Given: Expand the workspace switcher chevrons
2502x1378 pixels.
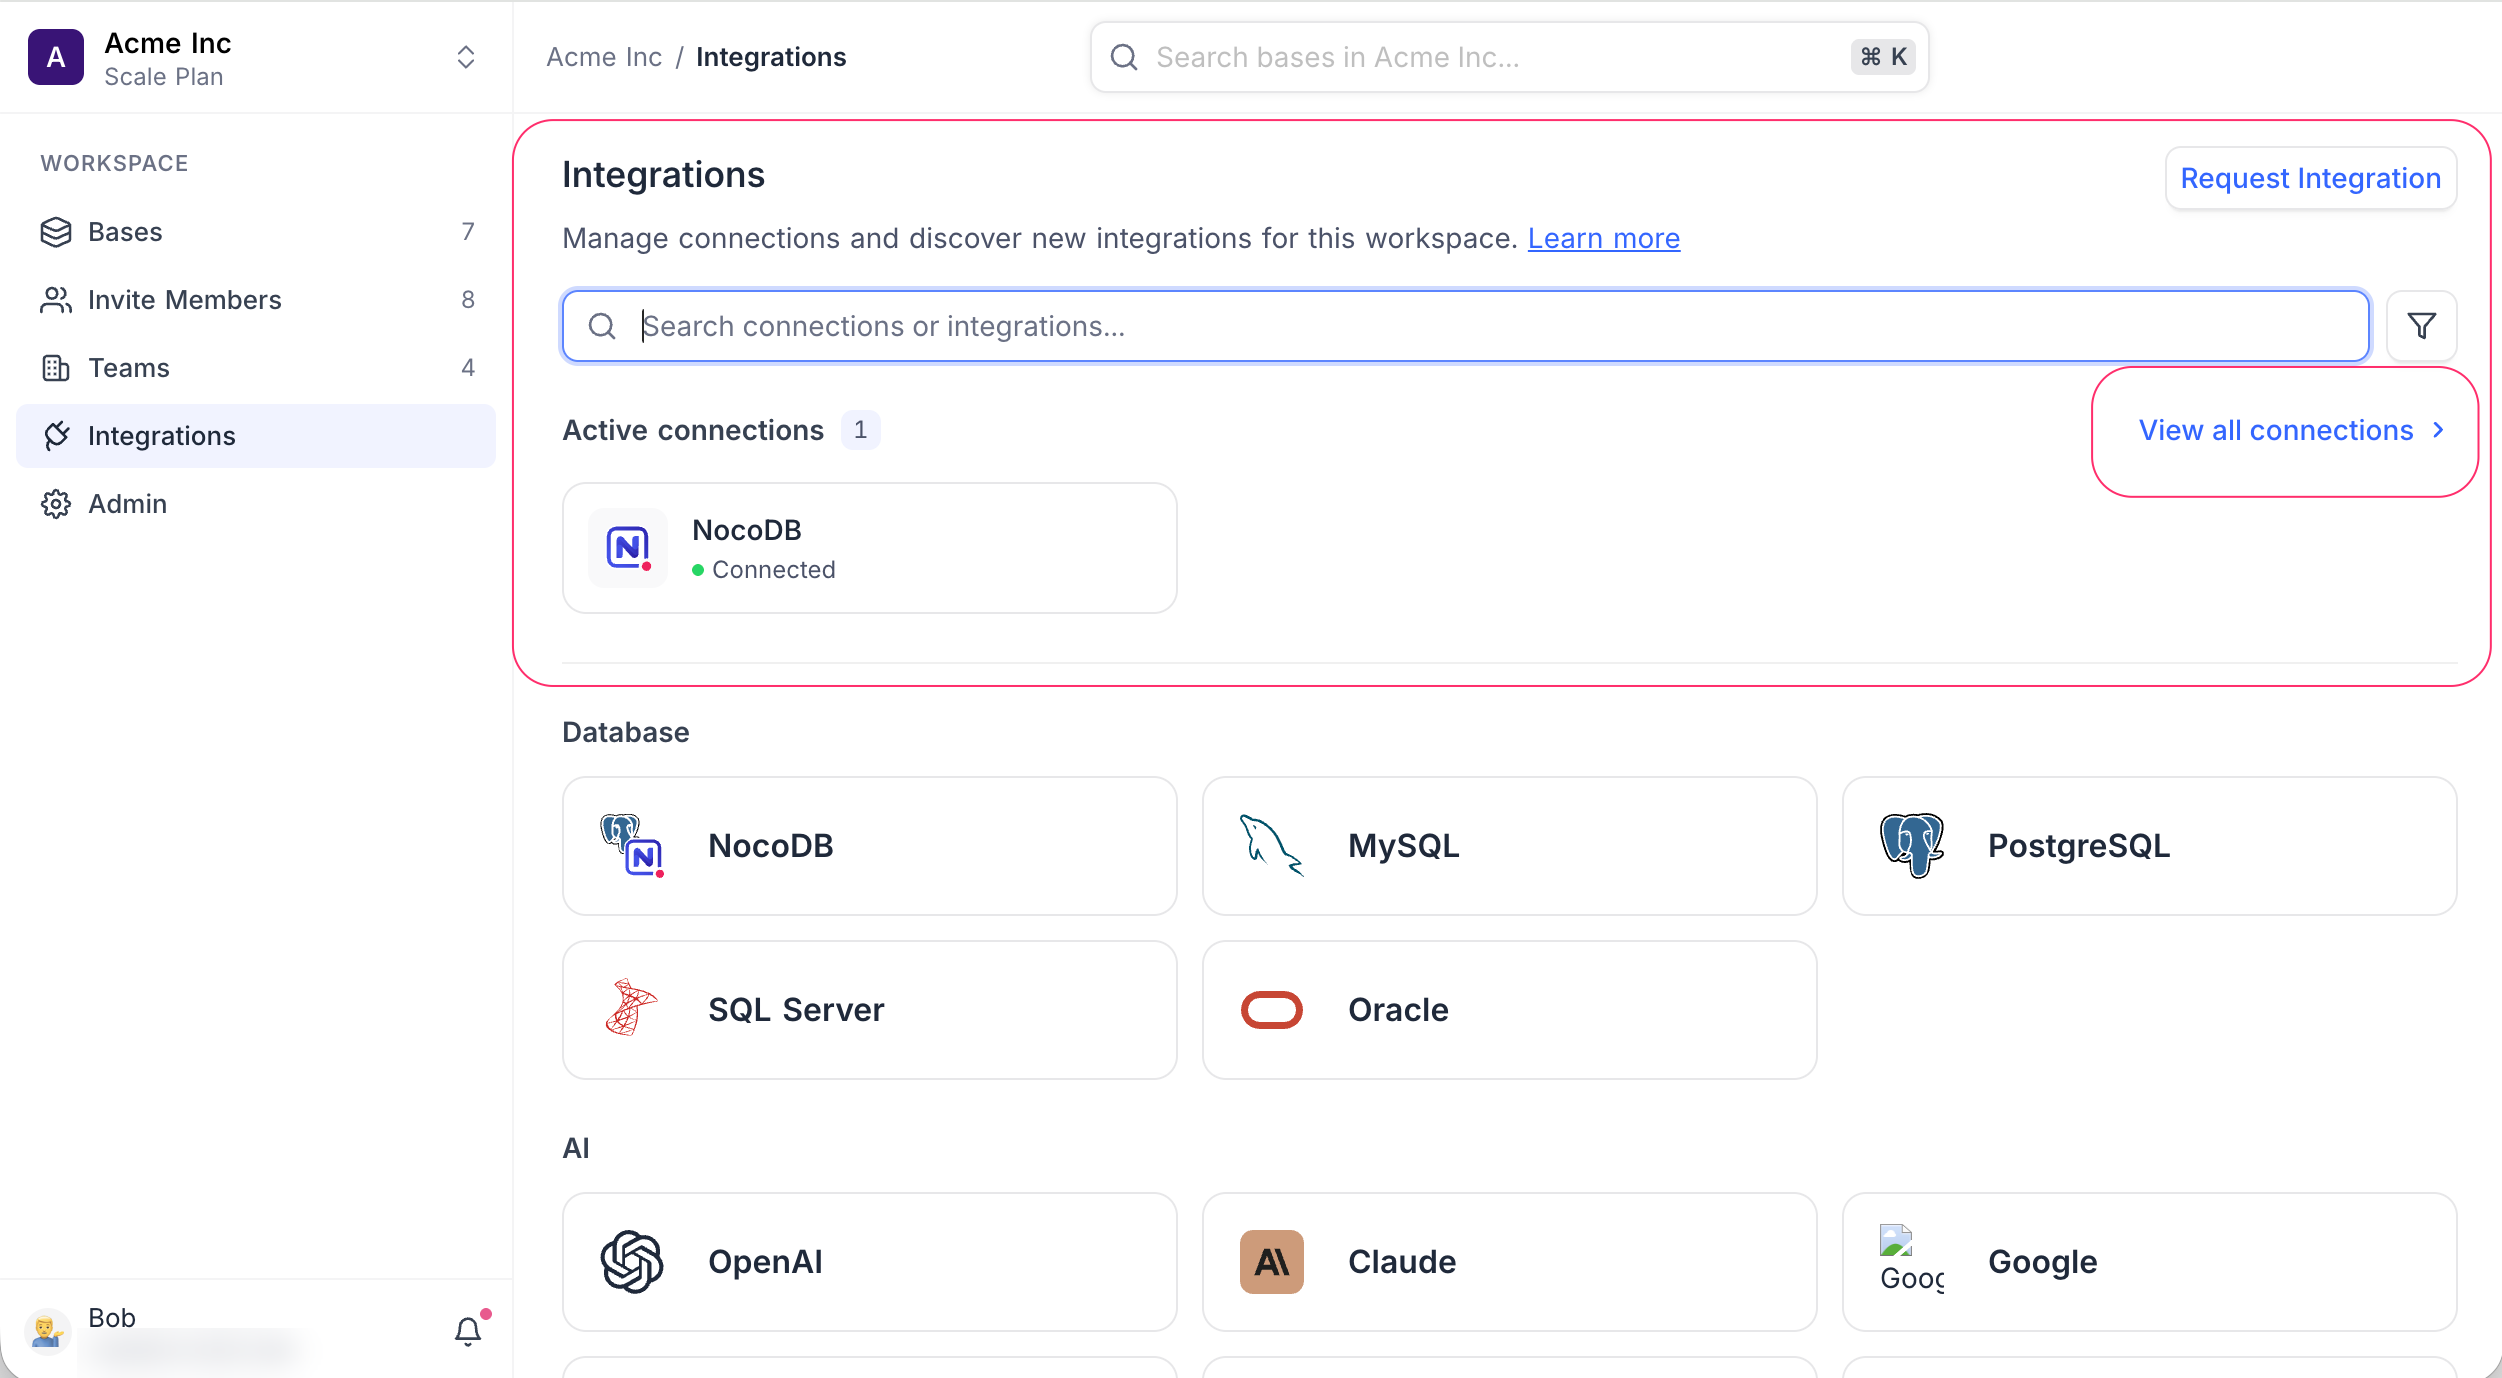Looking at the screenshot, I should click(465, 57).
